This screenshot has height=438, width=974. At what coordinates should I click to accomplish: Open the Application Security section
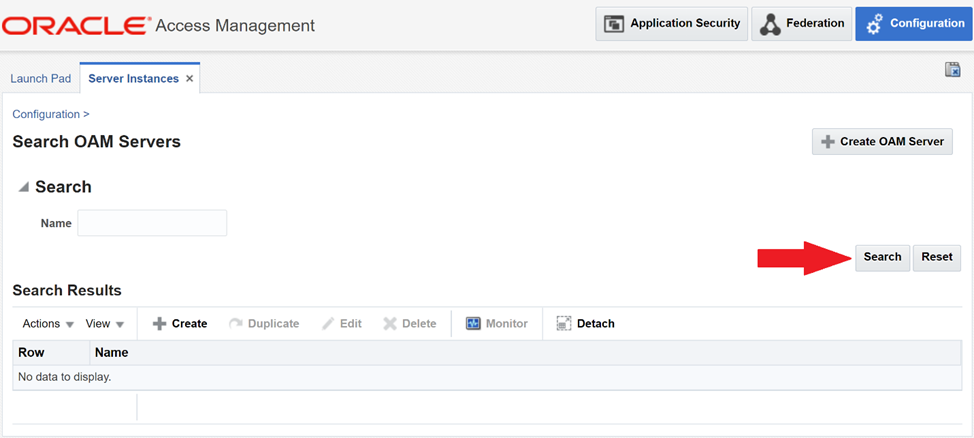pos(672,24)
